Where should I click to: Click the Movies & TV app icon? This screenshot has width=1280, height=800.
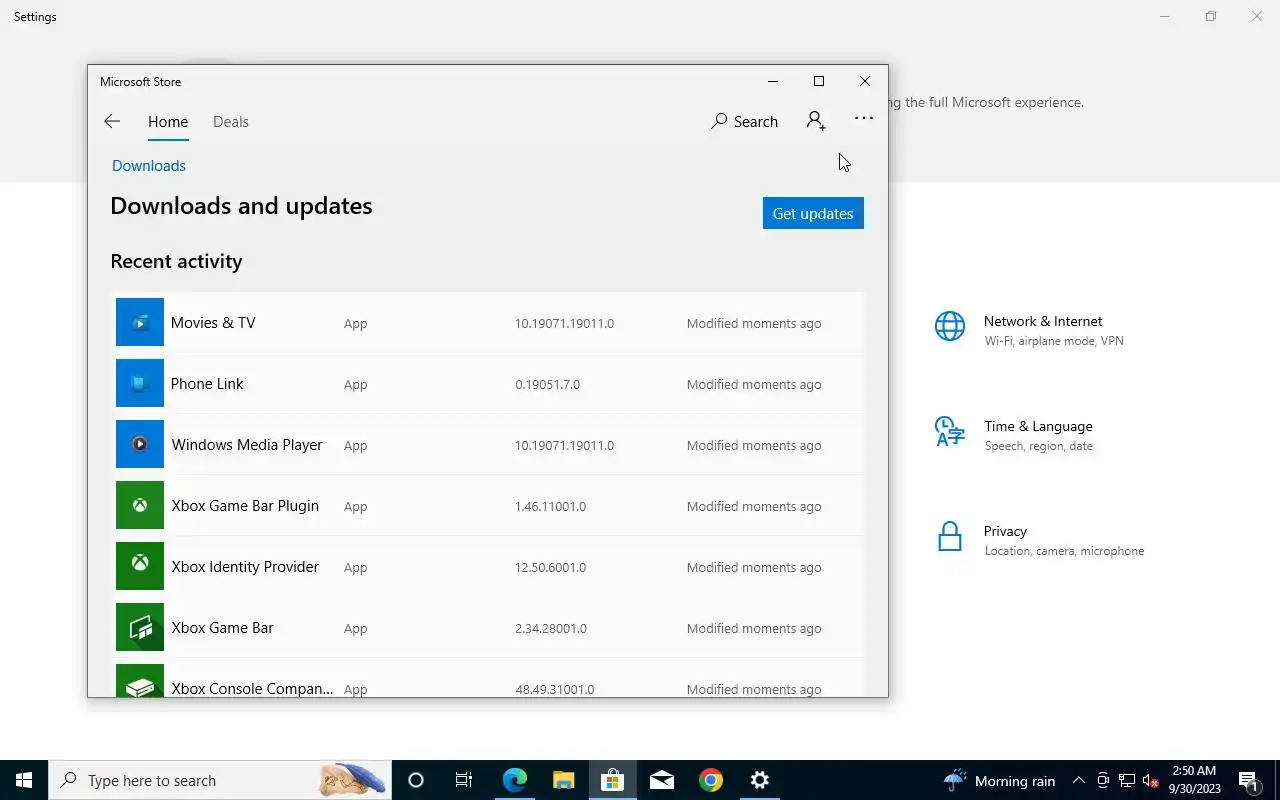(x=140, y=322)
